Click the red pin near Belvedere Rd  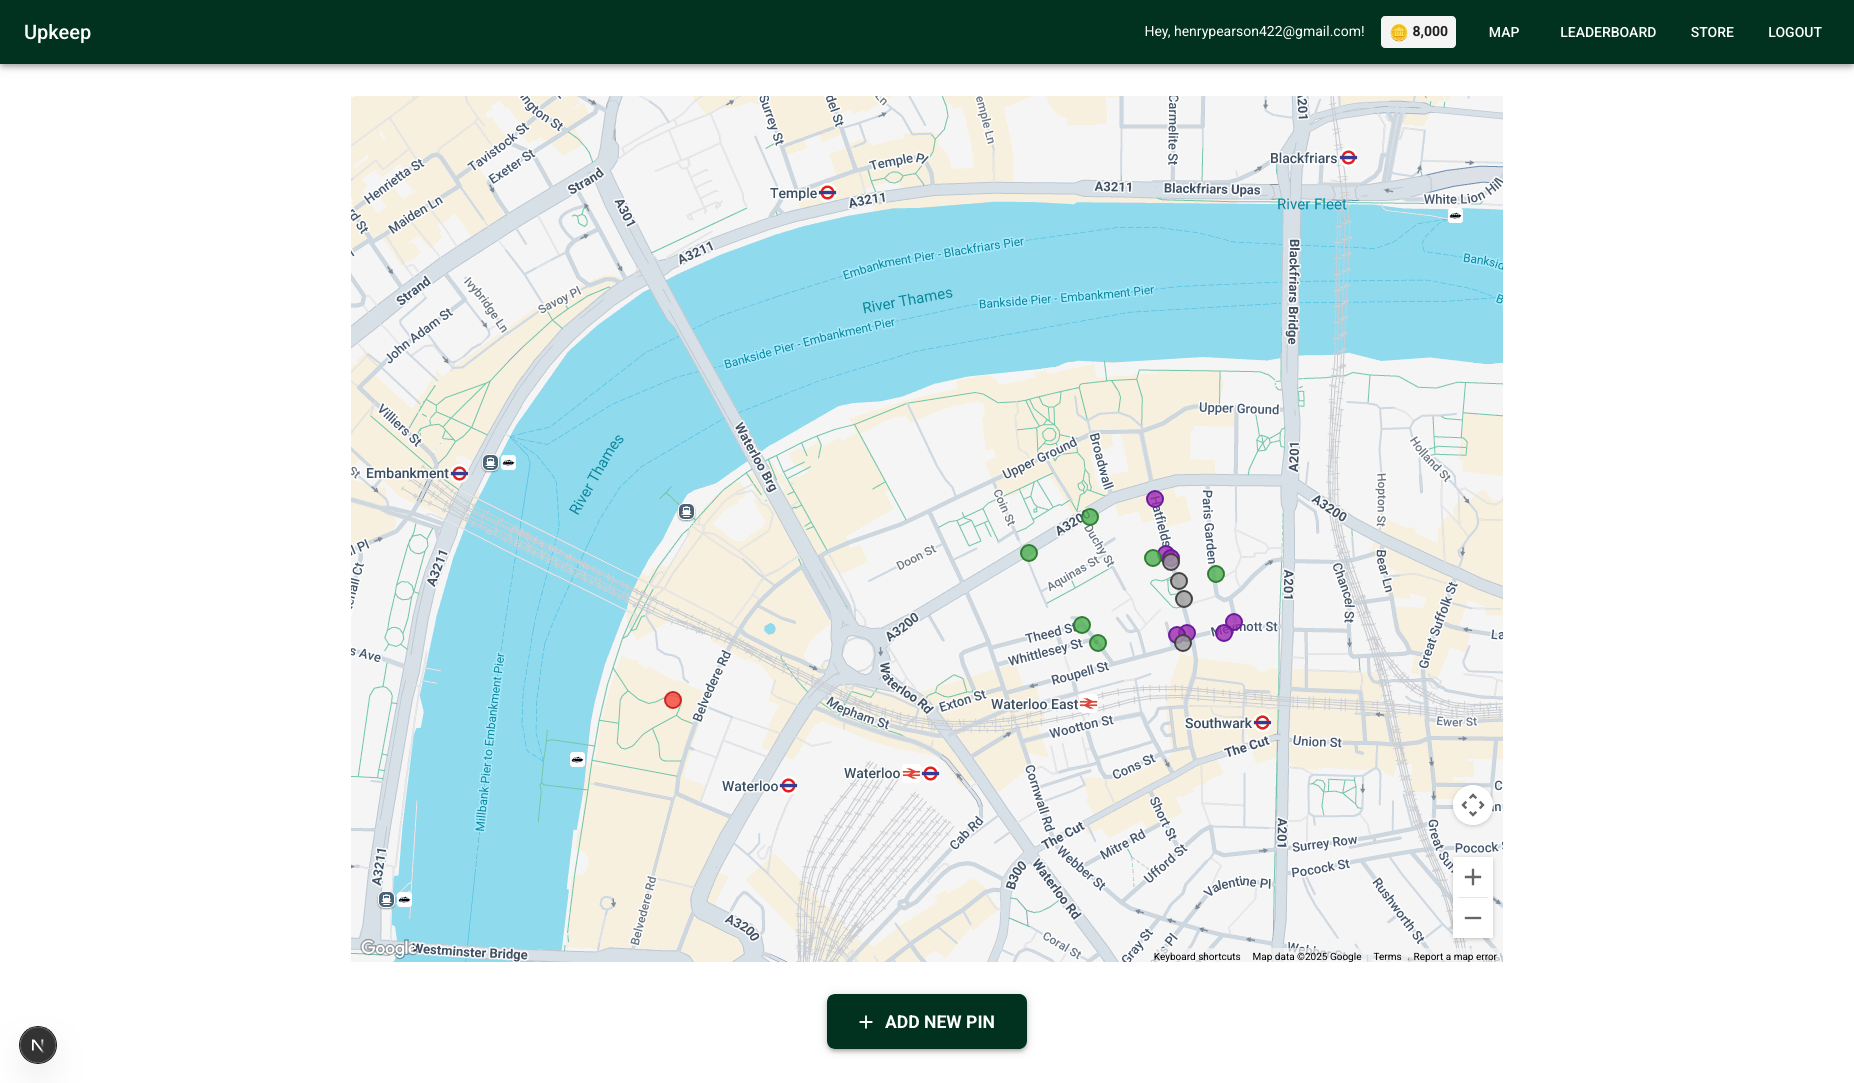[x=673, y=700]
